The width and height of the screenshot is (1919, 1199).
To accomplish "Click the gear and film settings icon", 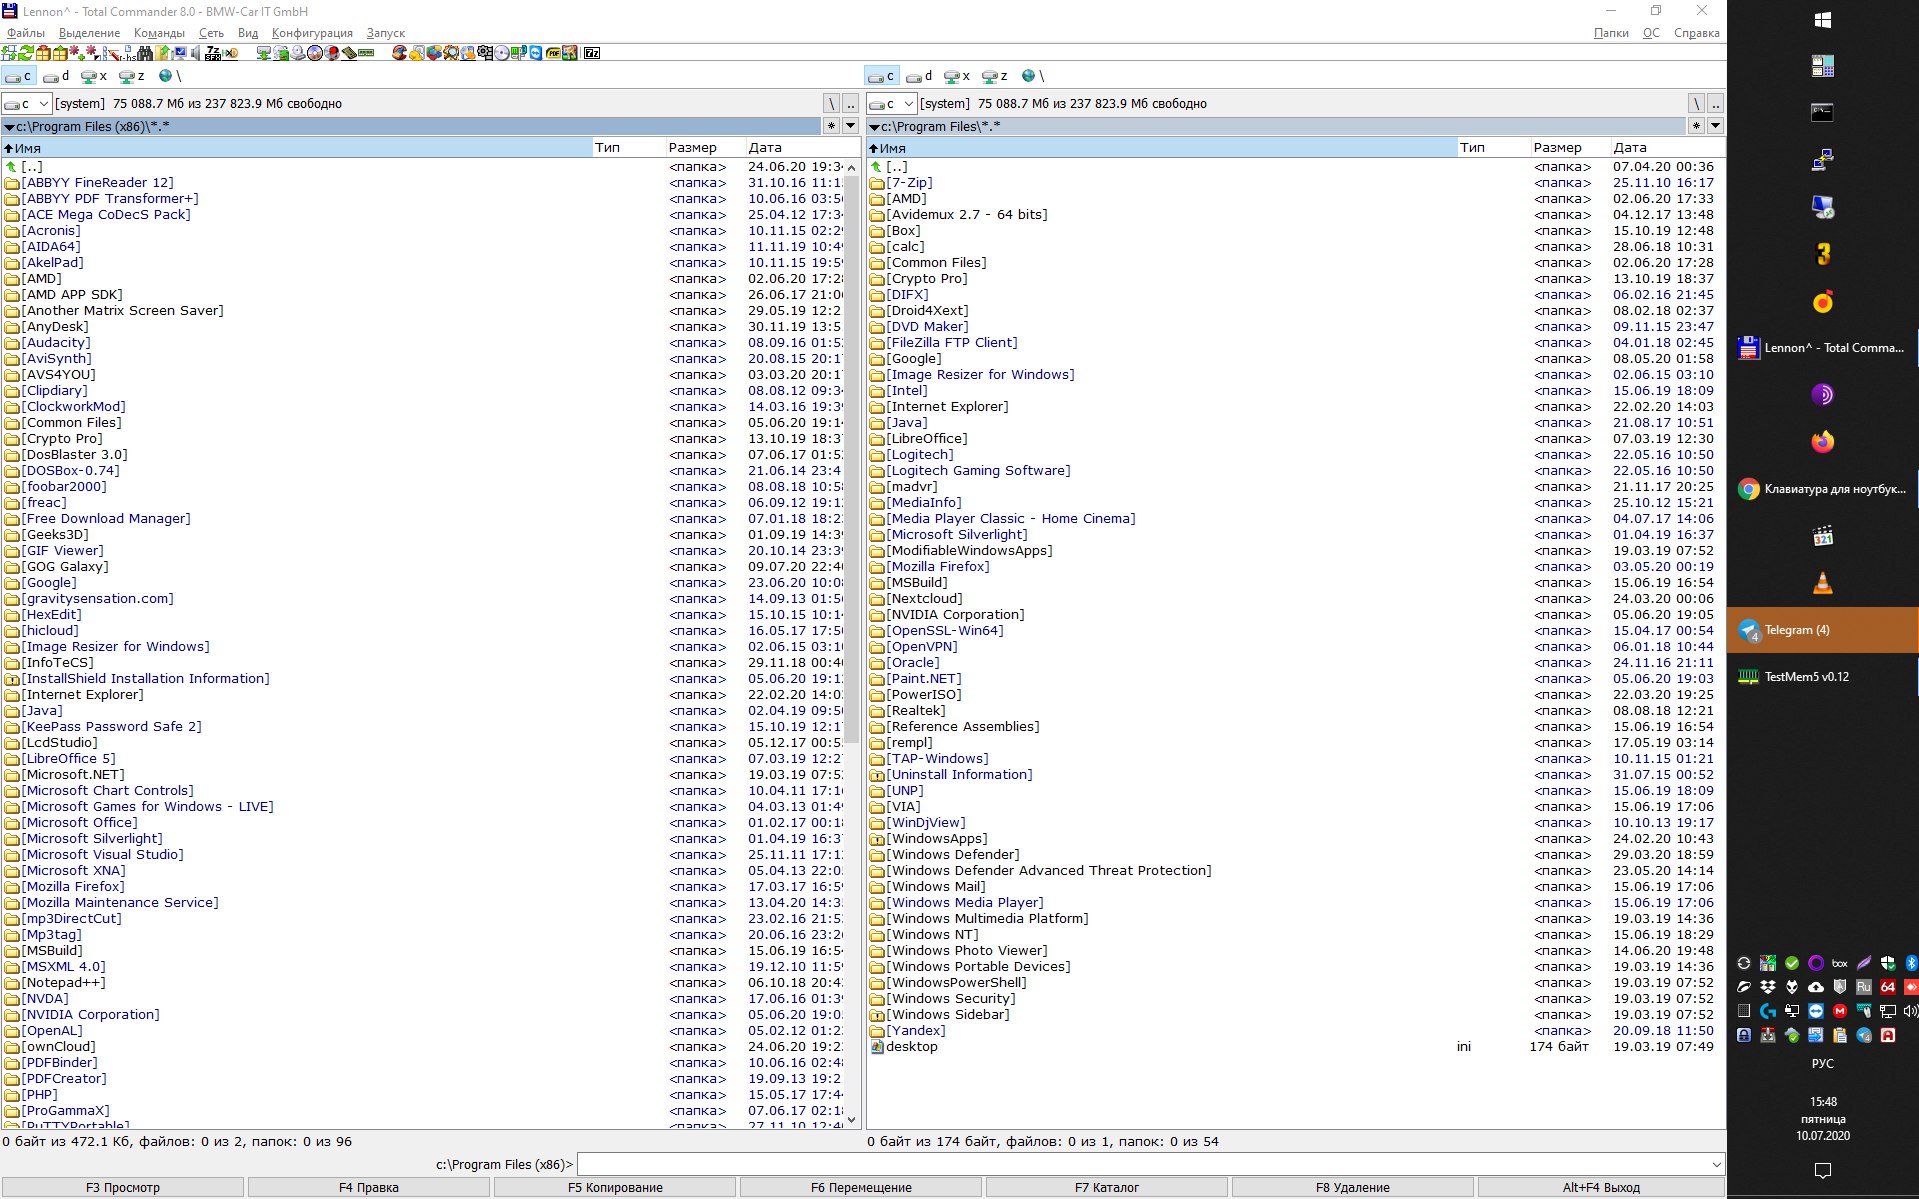I will [485, 53].
